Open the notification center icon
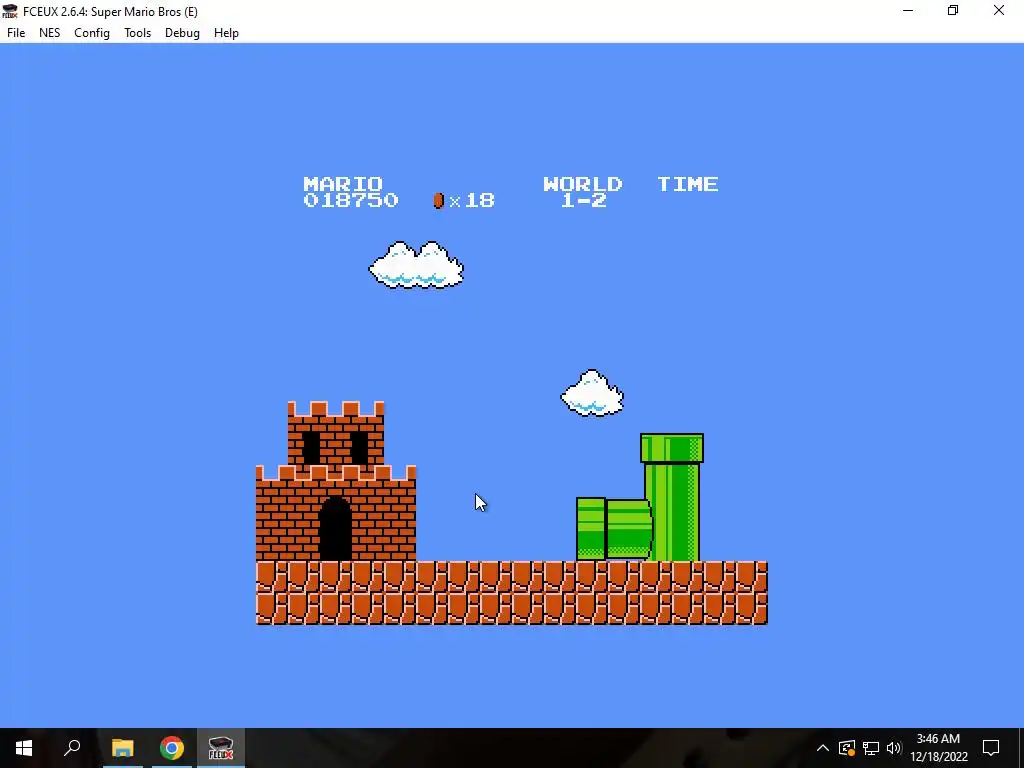Image resolution: width=1024 pixels, height=768 pixels. click(x=991, y=748)
